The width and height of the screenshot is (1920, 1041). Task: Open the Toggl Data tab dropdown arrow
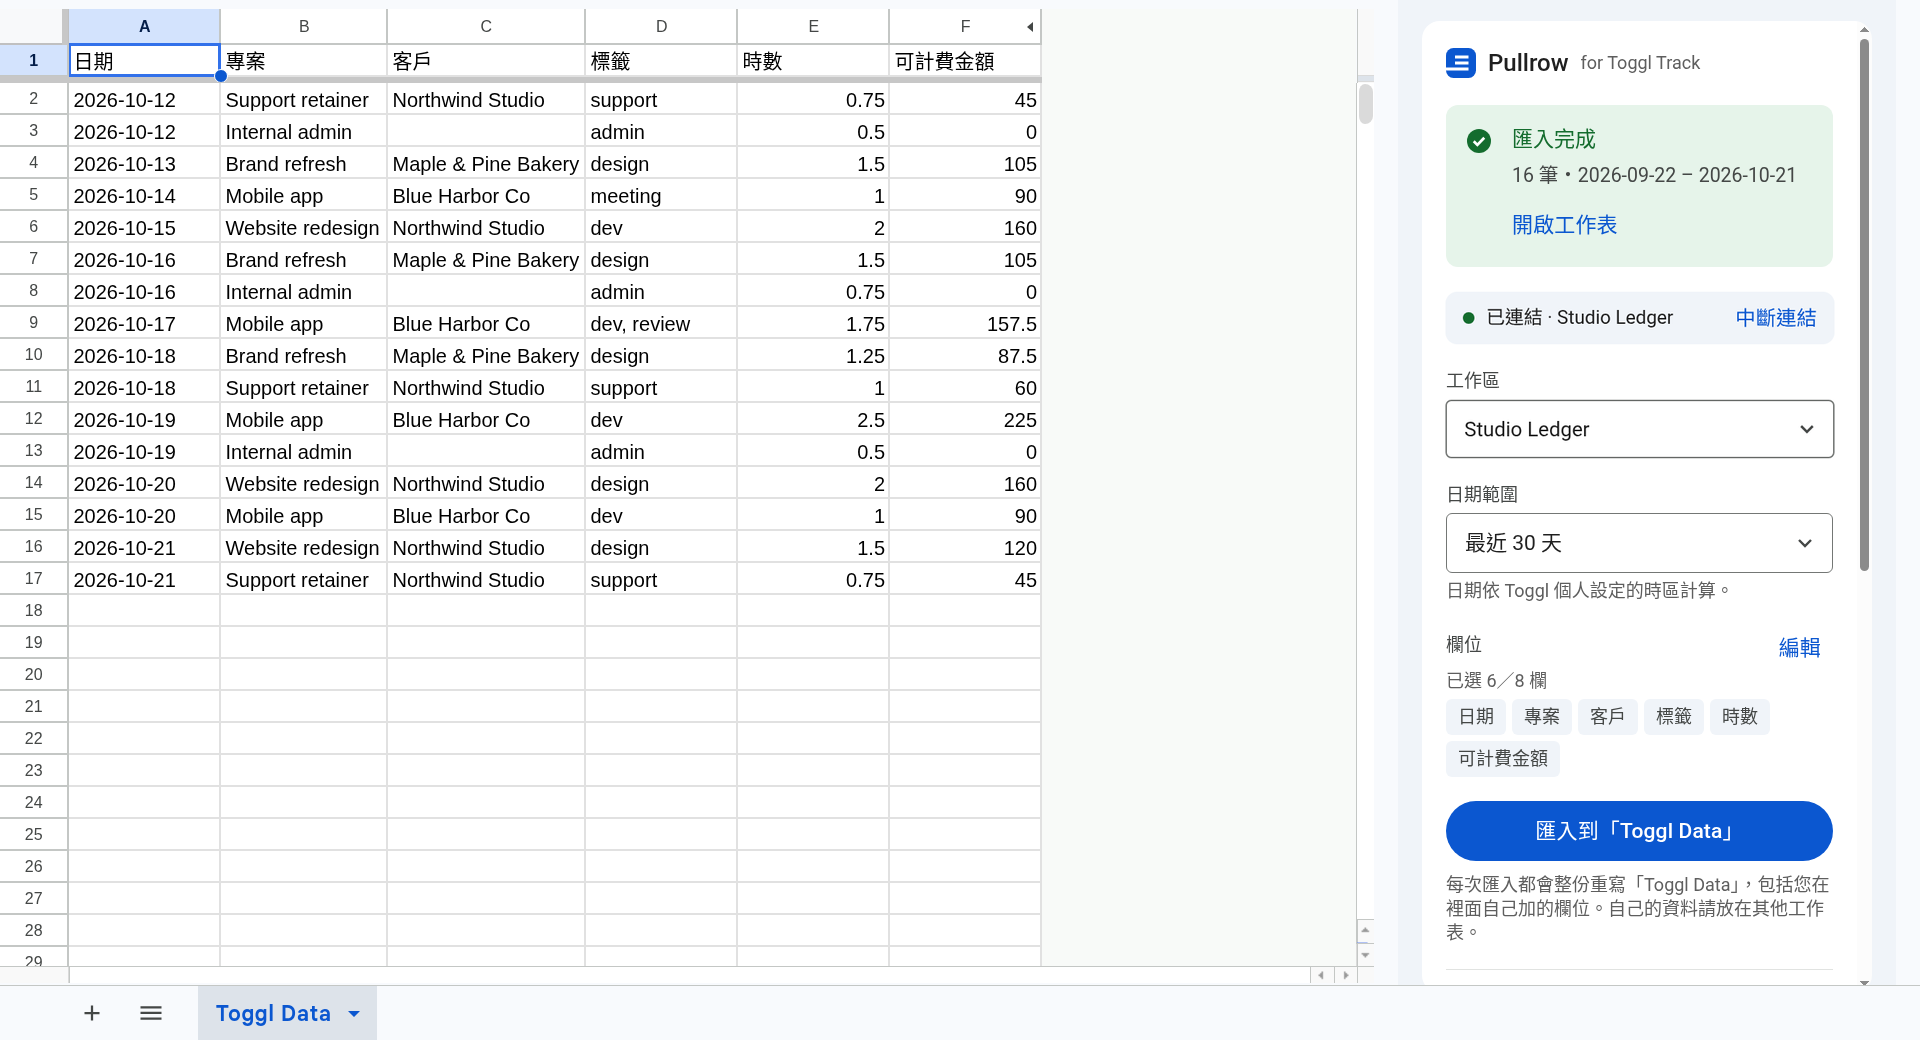(x=354, y=1014)
